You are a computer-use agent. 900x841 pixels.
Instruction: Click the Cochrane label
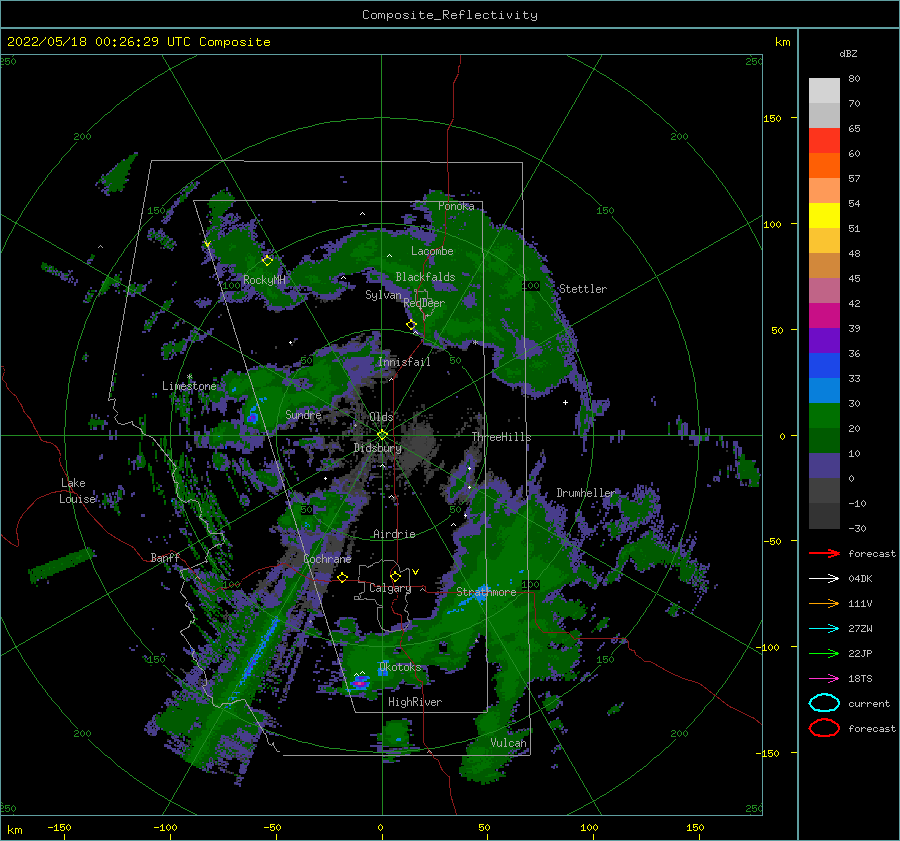point(327,559)
